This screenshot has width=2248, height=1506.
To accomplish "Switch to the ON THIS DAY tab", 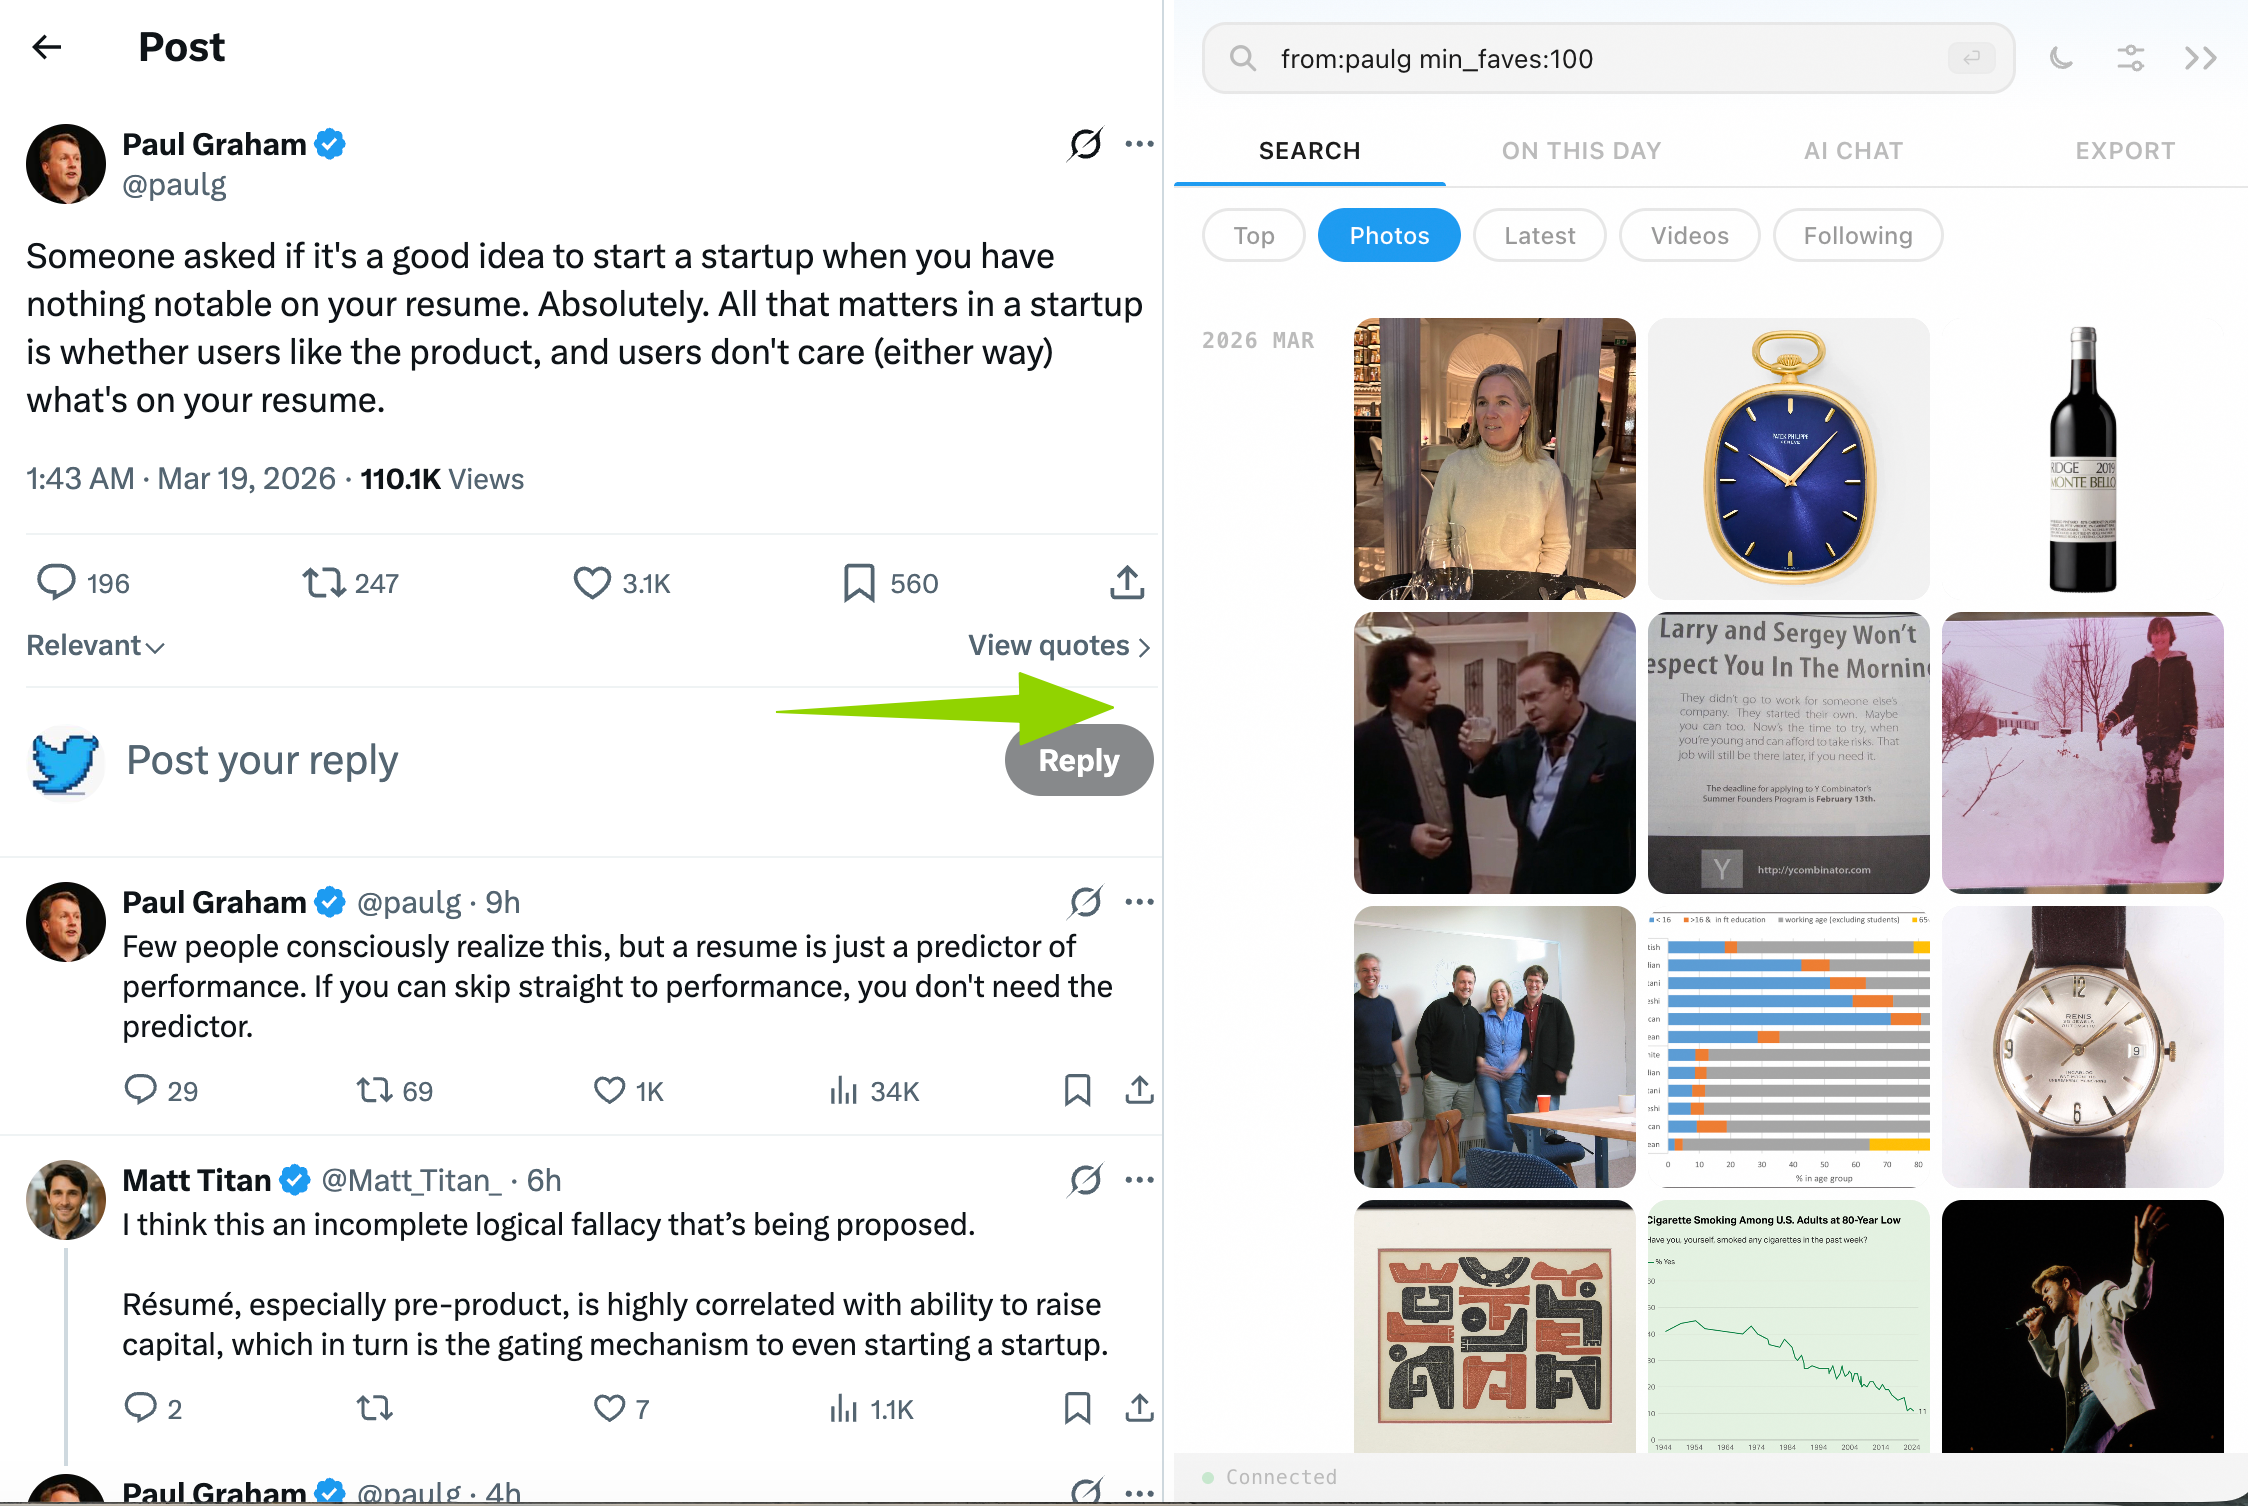I will pyautogui.click(x=1581, y=151).
